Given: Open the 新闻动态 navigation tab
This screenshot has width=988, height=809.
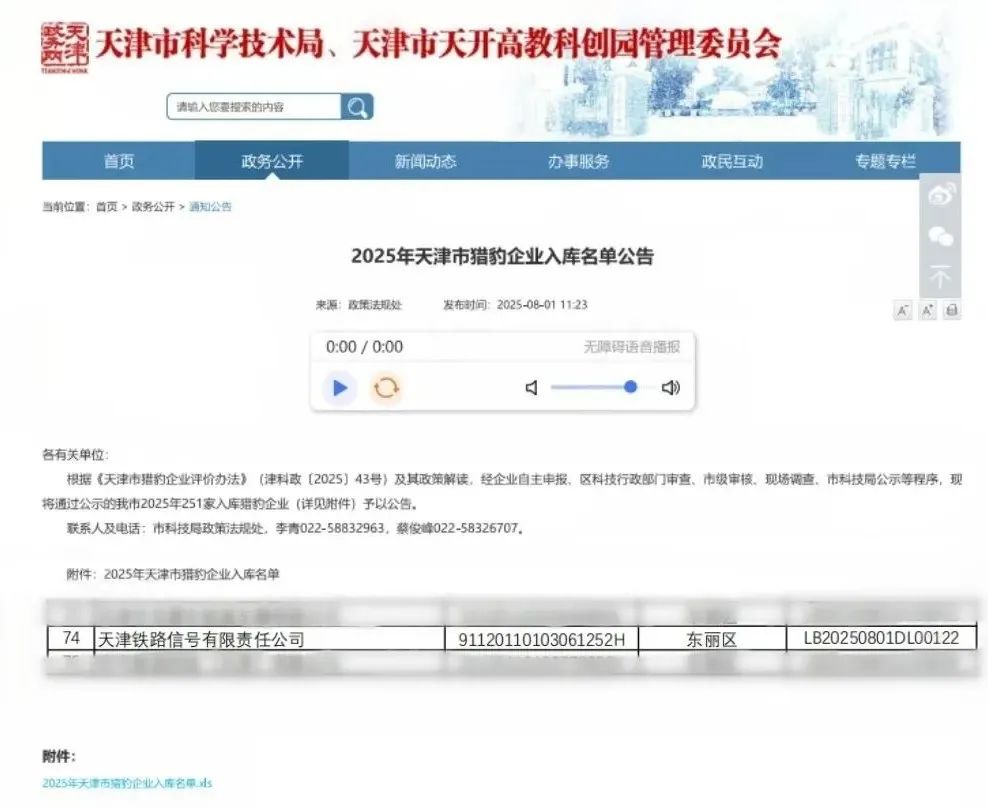Looking at the screenshot, I should [x=425, y=161].
